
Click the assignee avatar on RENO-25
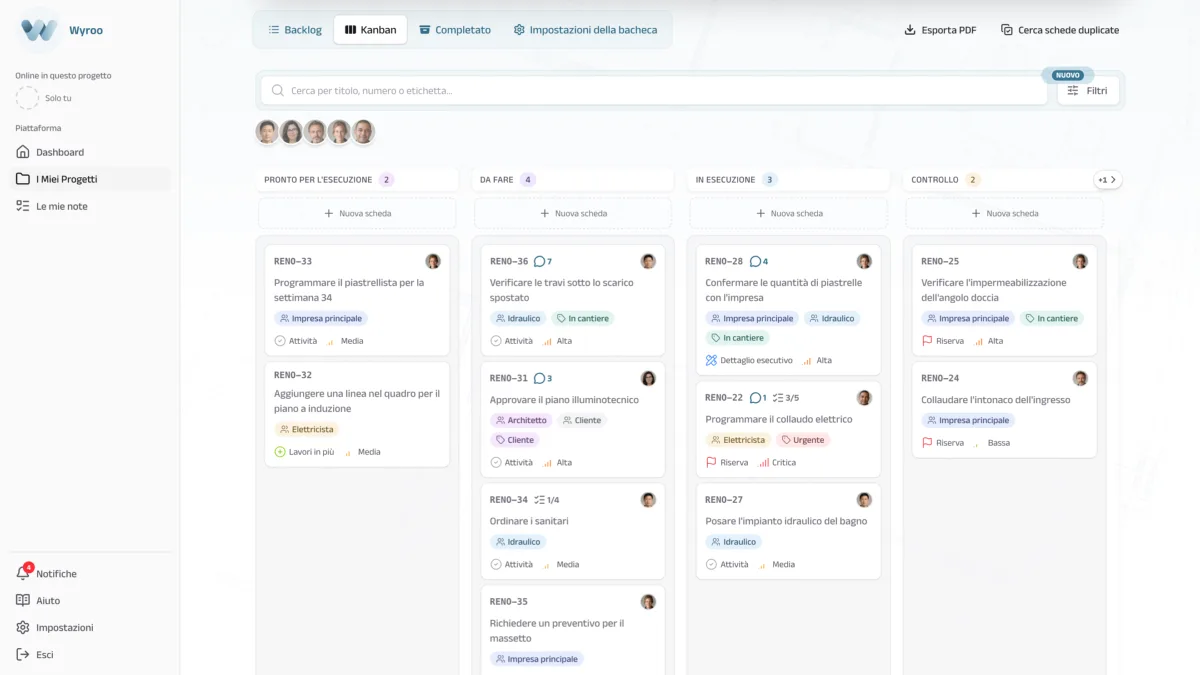click(x=1080, y=261)
